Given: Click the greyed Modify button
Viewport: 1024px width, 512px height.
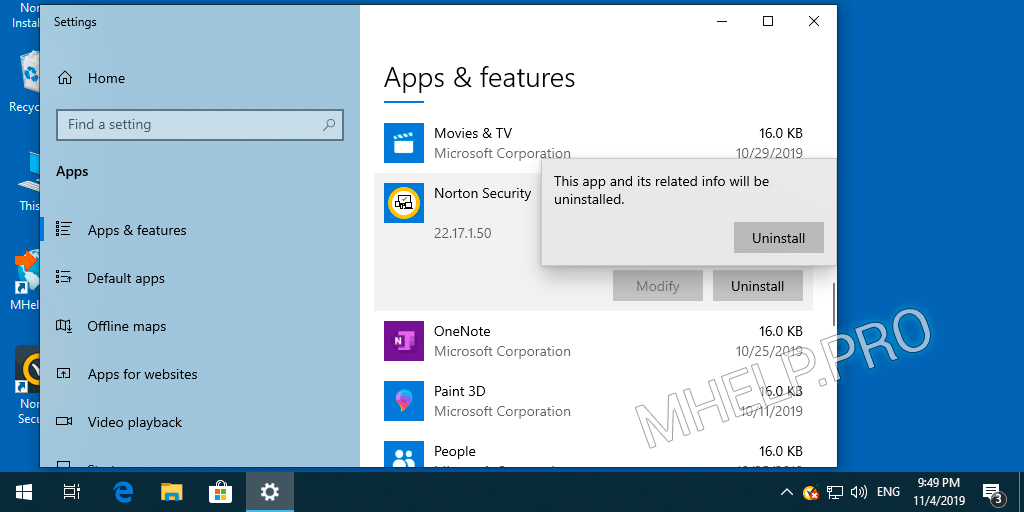Looking at the screenshot, I should pyautogui.click(x=658, y=286).
